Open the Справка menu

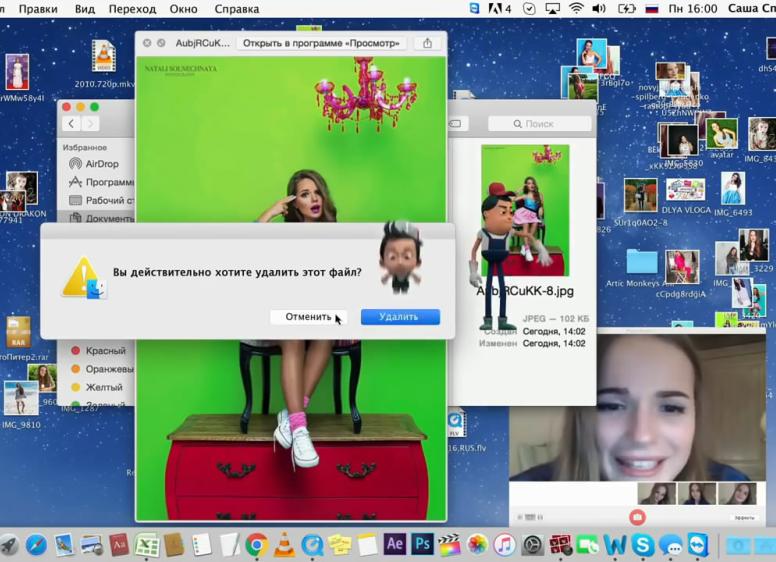coord(237,9)
